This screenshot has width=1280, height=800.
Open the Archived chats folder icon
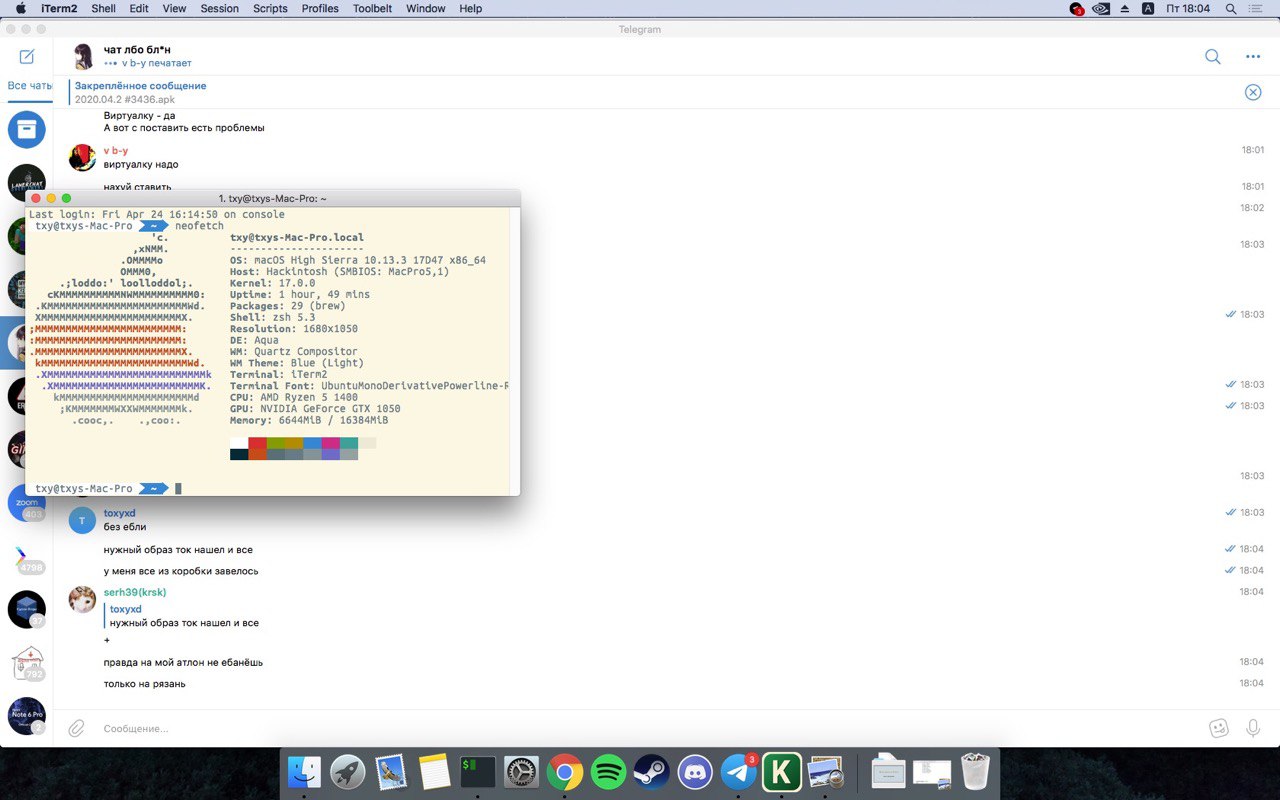click(27, 129)
